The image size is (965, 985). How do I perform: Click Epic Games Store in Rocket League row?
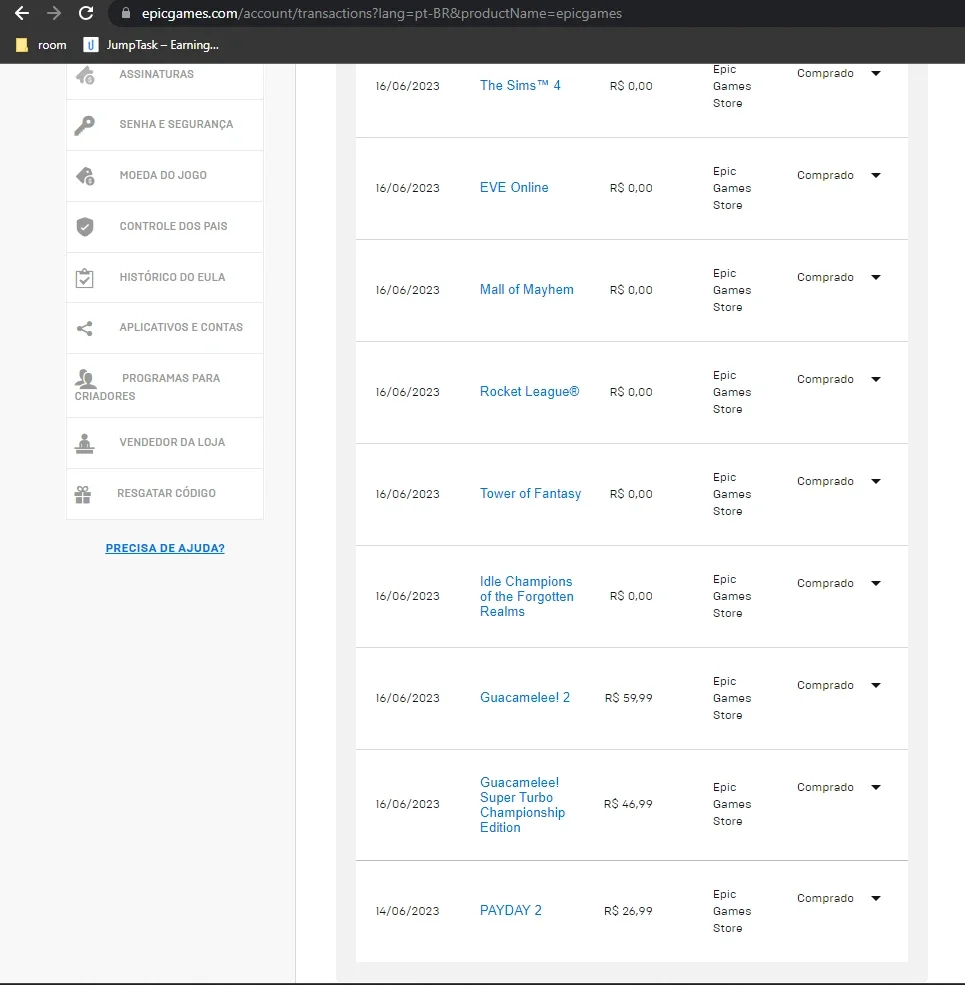point(732,392)
